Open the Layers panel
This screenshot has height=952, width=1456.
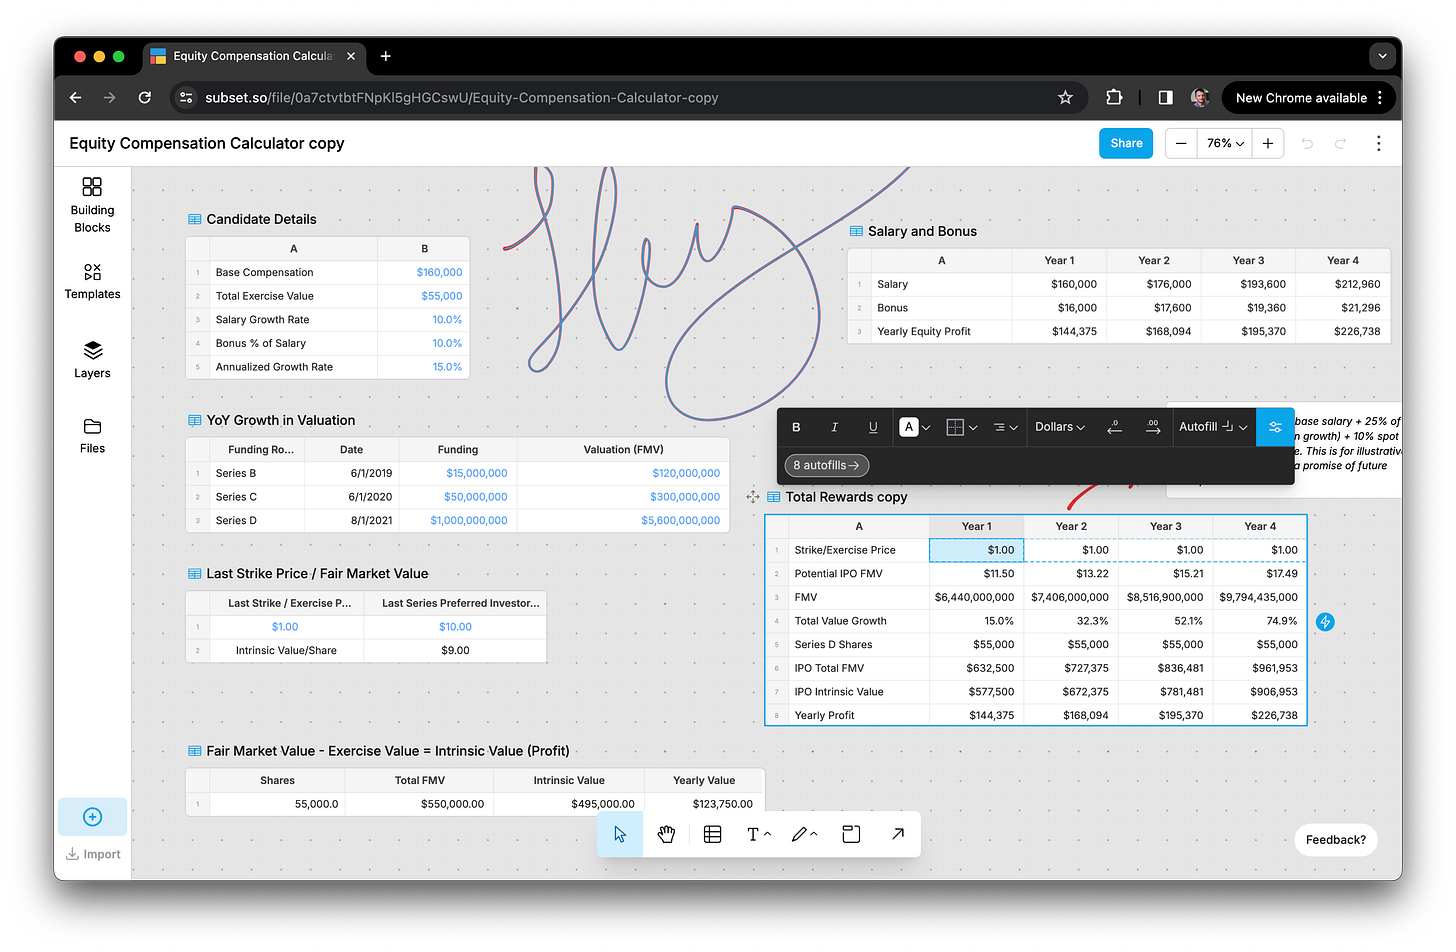click(92, 360)
